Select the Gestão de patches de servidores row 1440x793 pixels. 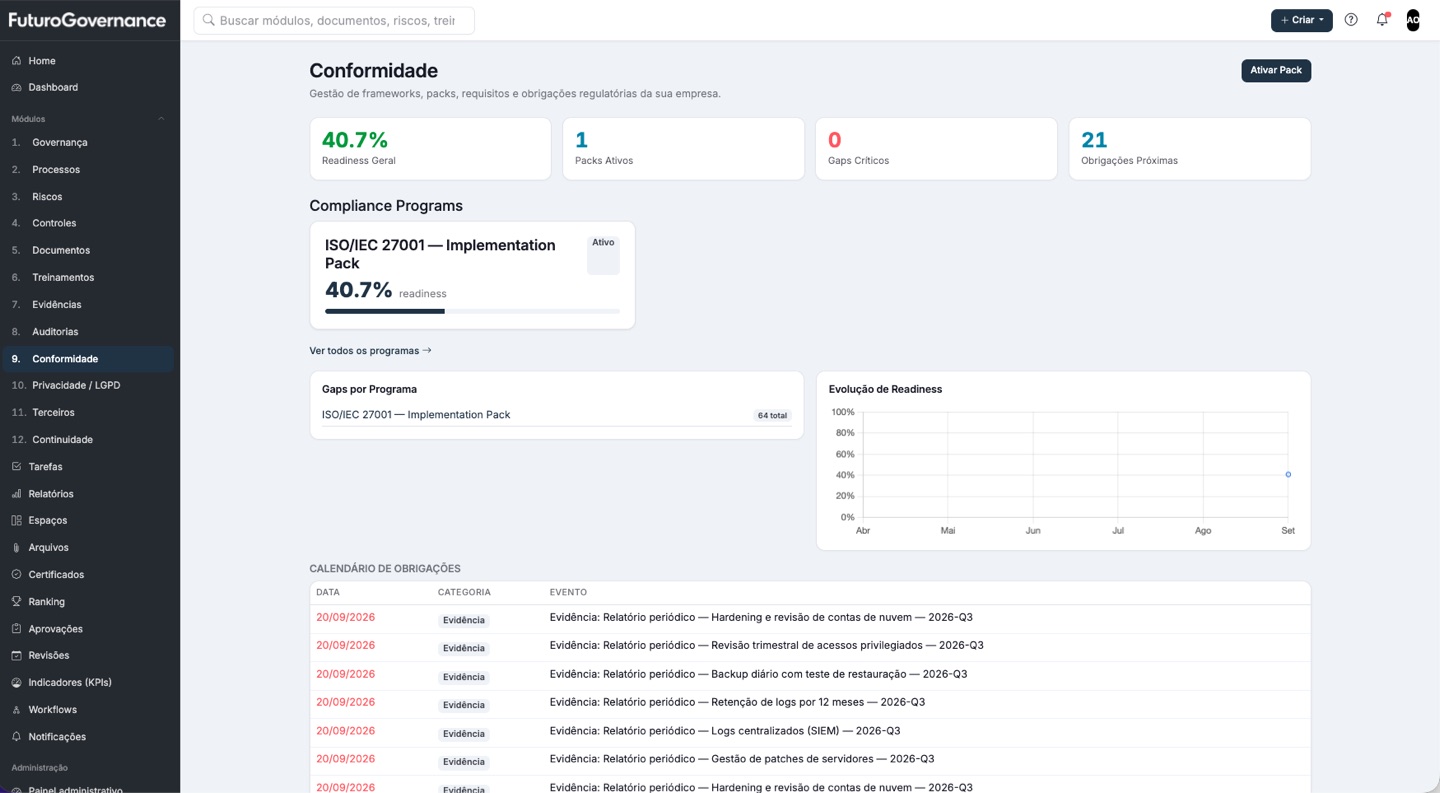(x=810, y=760)
